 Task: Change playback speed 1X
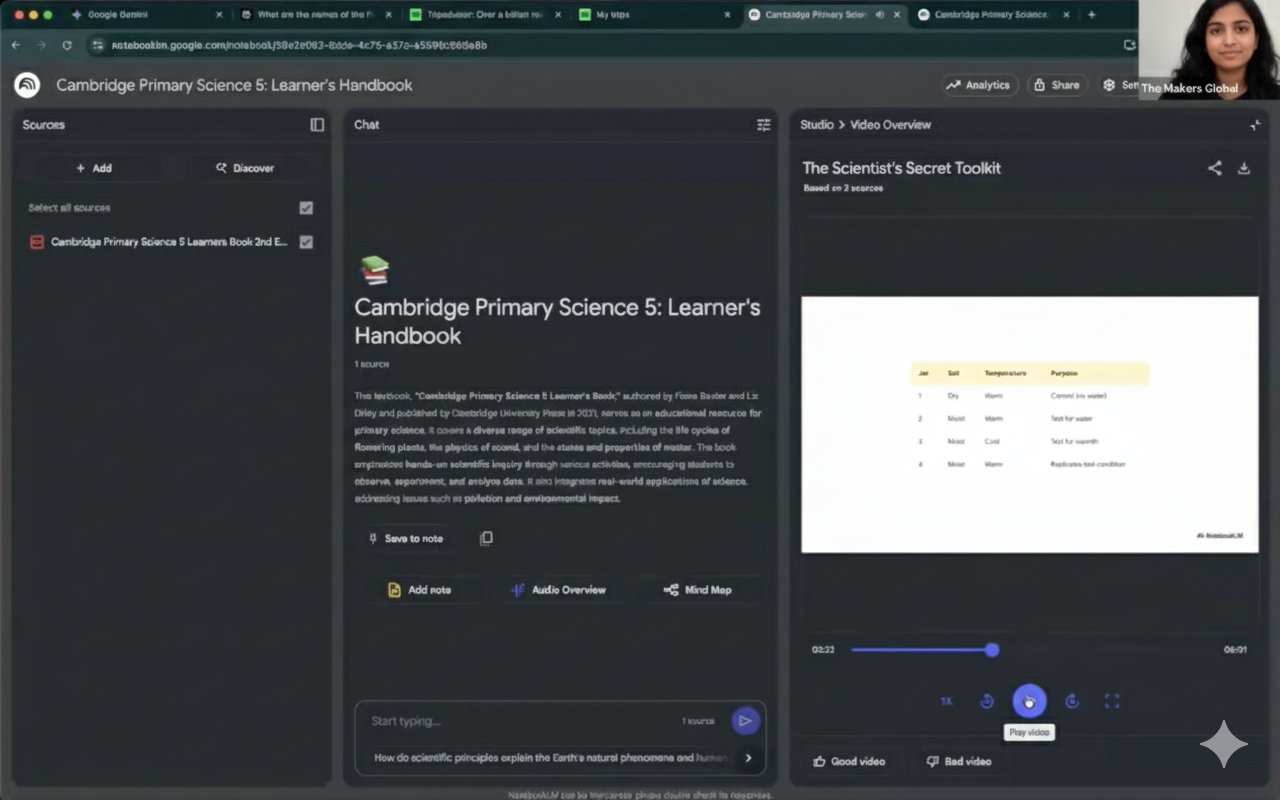tap(946, 701)
